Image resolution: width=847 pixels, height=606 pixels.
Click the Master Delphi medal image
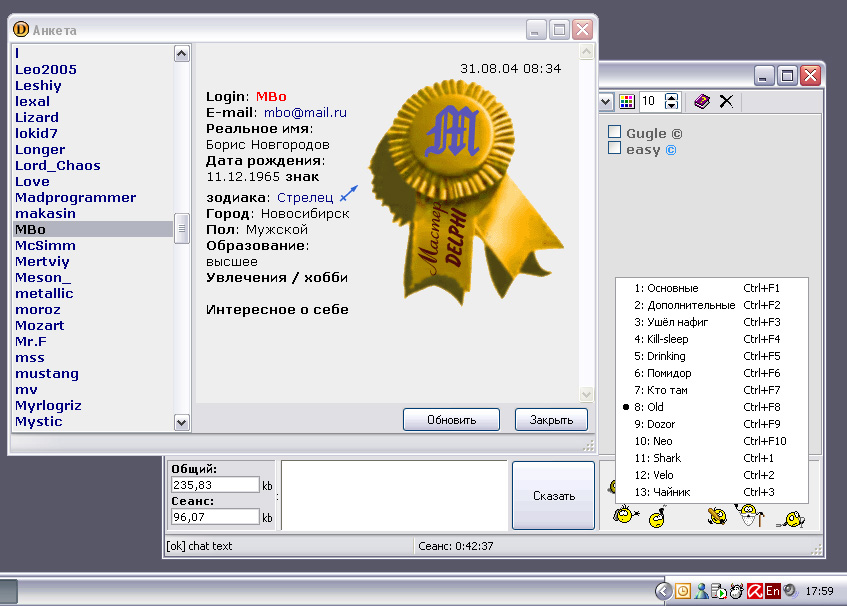pos(465,192)
